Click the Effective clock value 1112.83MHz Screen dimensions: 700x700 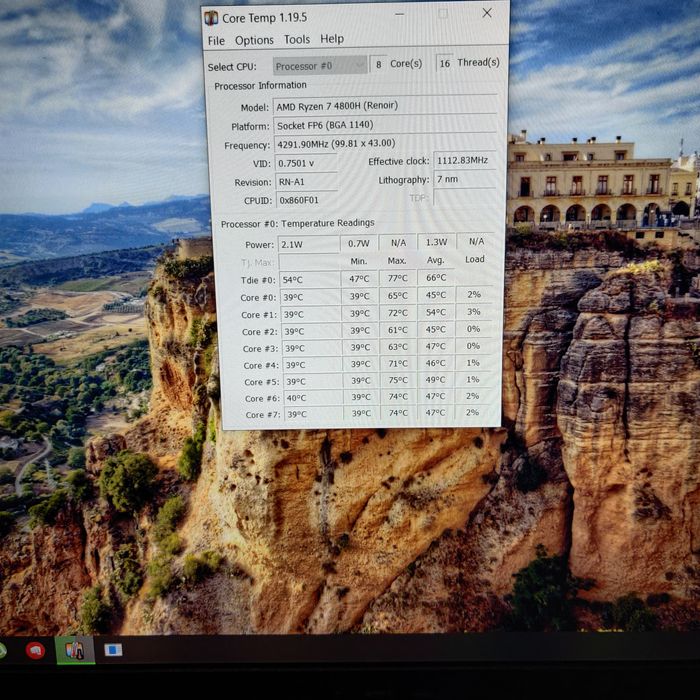click(x=465, y=160)
